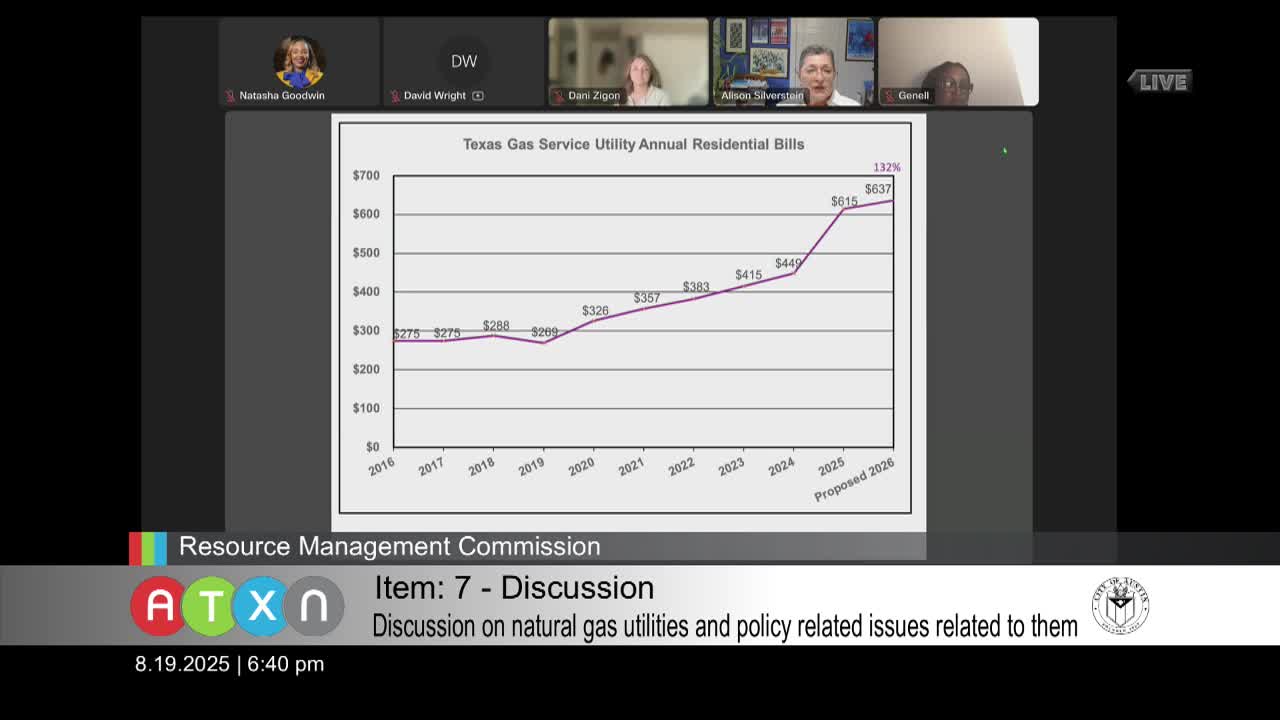Click the $383 data label
The height and width of the screenshot is (720, 1280).
(x=696, y=287)
